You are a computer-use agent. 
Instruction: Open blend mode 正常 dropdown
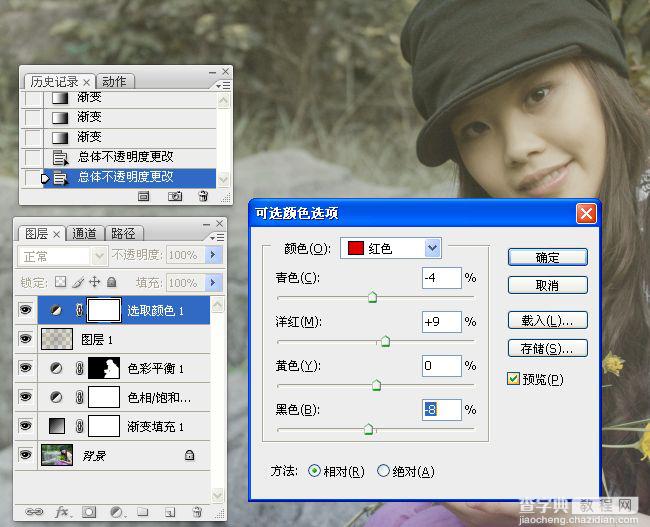(x=99, y=256)
